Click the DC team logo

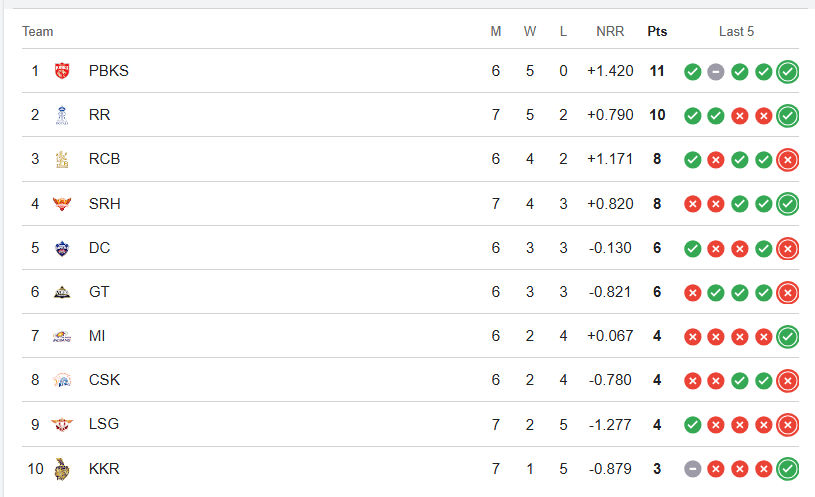point(63,247)
